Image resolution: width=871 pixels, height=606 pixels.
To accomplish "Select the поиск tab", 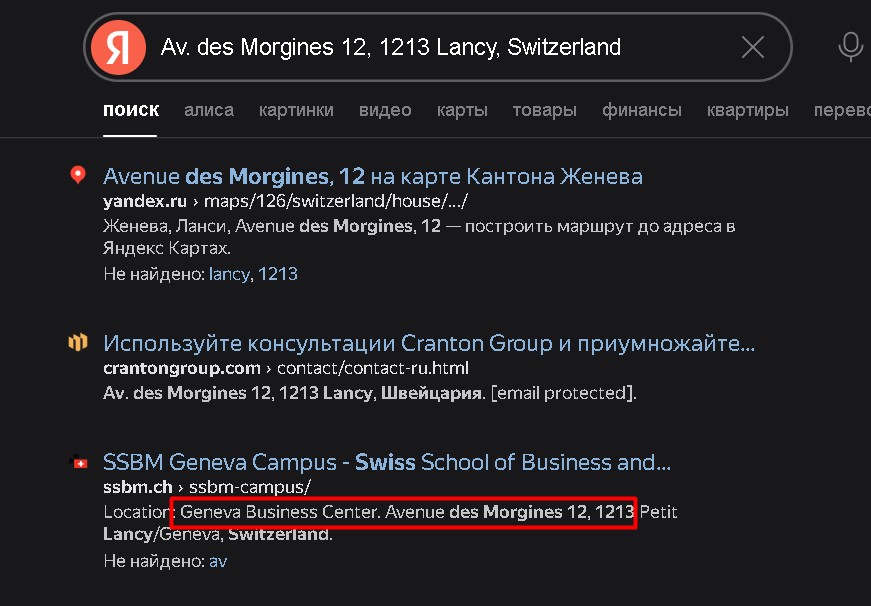I will [130, 110].
